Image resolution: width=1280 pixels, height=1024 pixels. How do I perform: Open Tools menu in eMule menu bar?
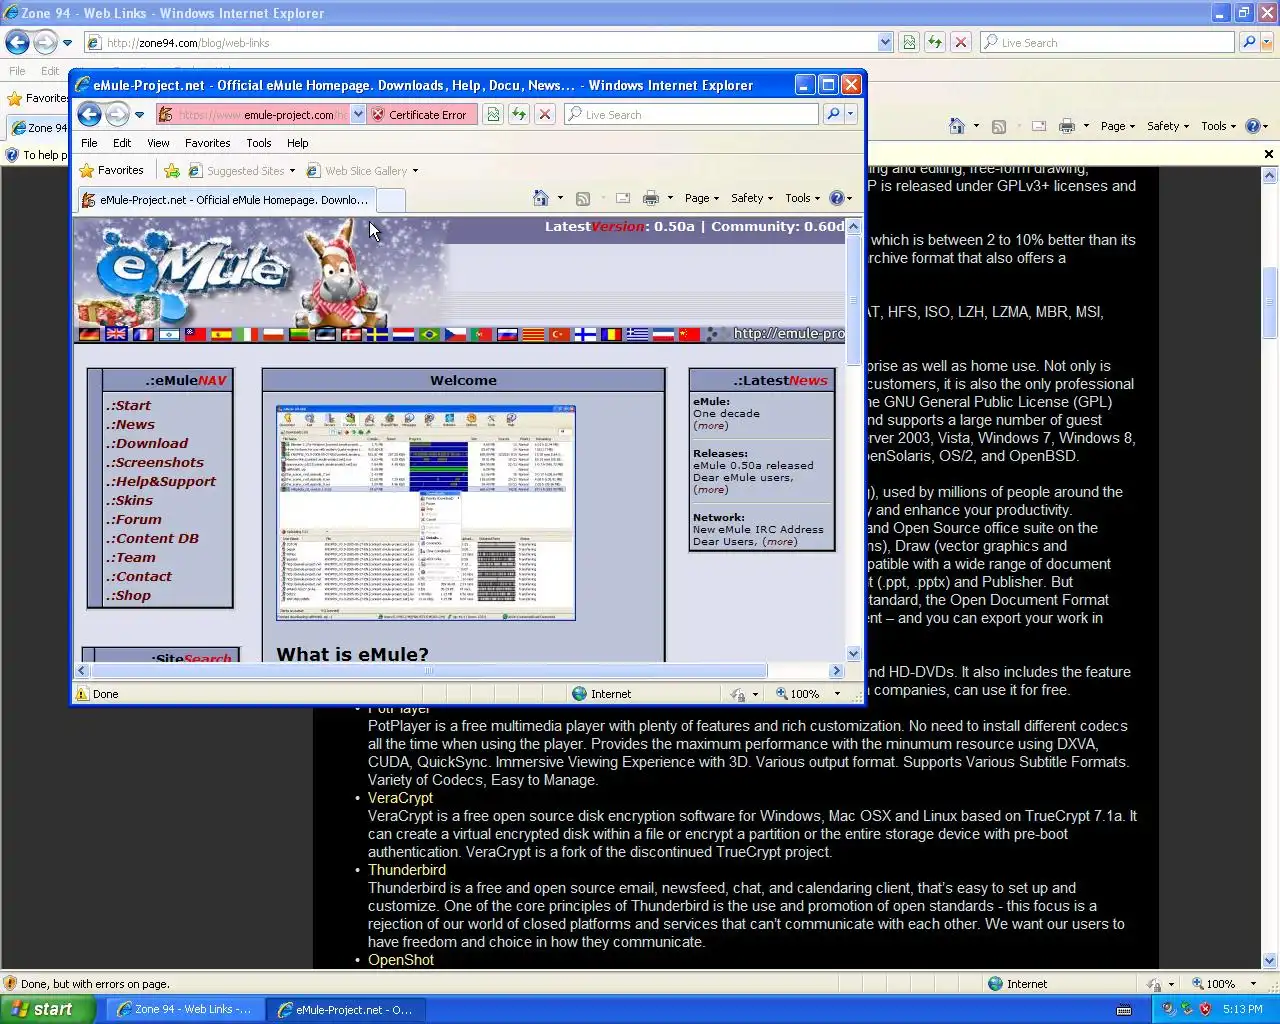point(259,143)
